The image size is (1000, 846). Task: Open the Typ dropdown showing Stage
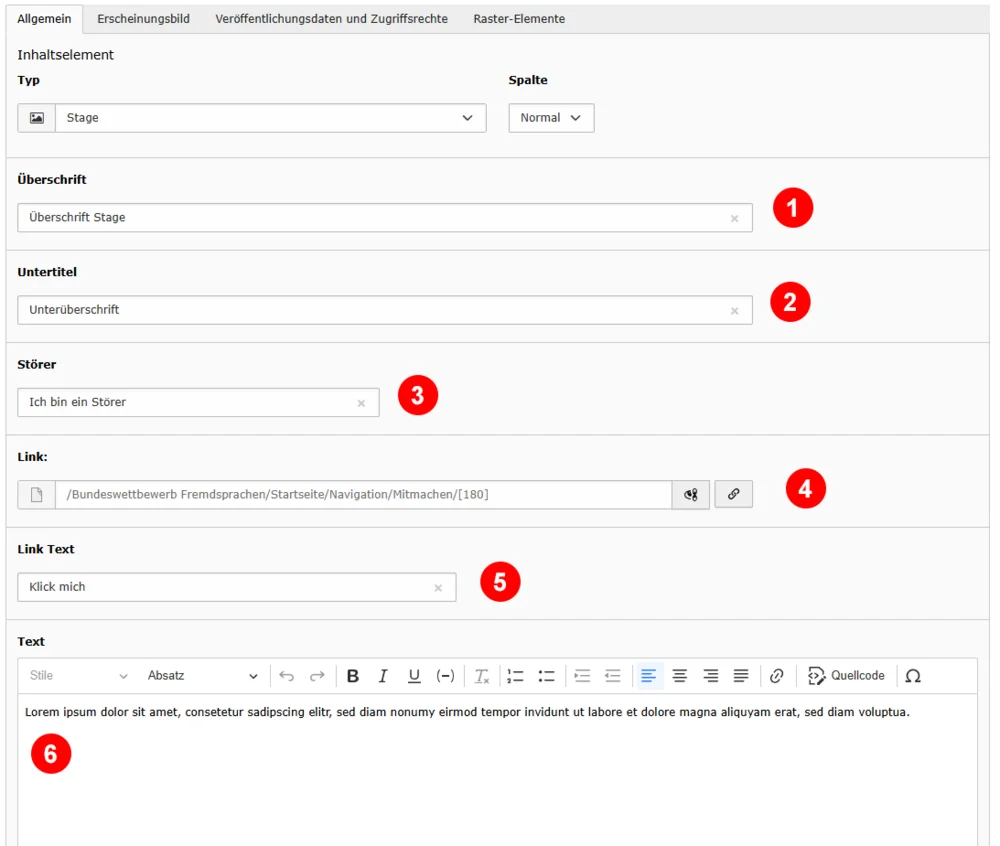coord(271,118)
